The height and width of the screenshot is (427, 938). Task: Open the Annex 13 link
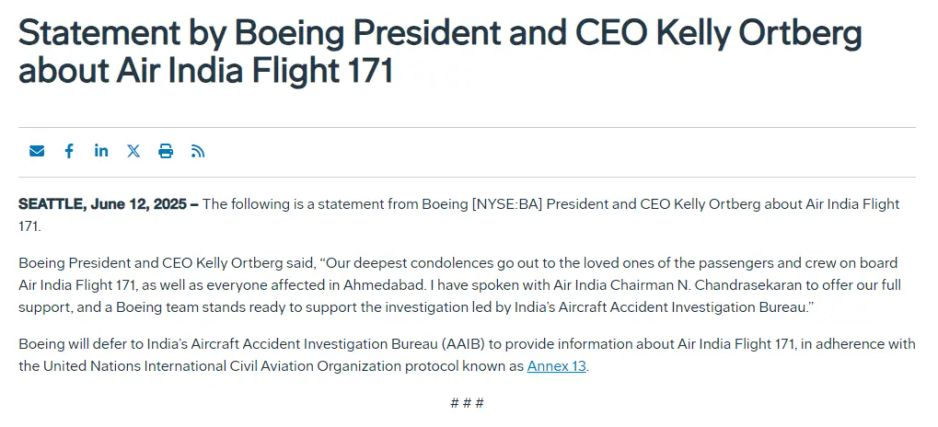[x=556, y=366]
